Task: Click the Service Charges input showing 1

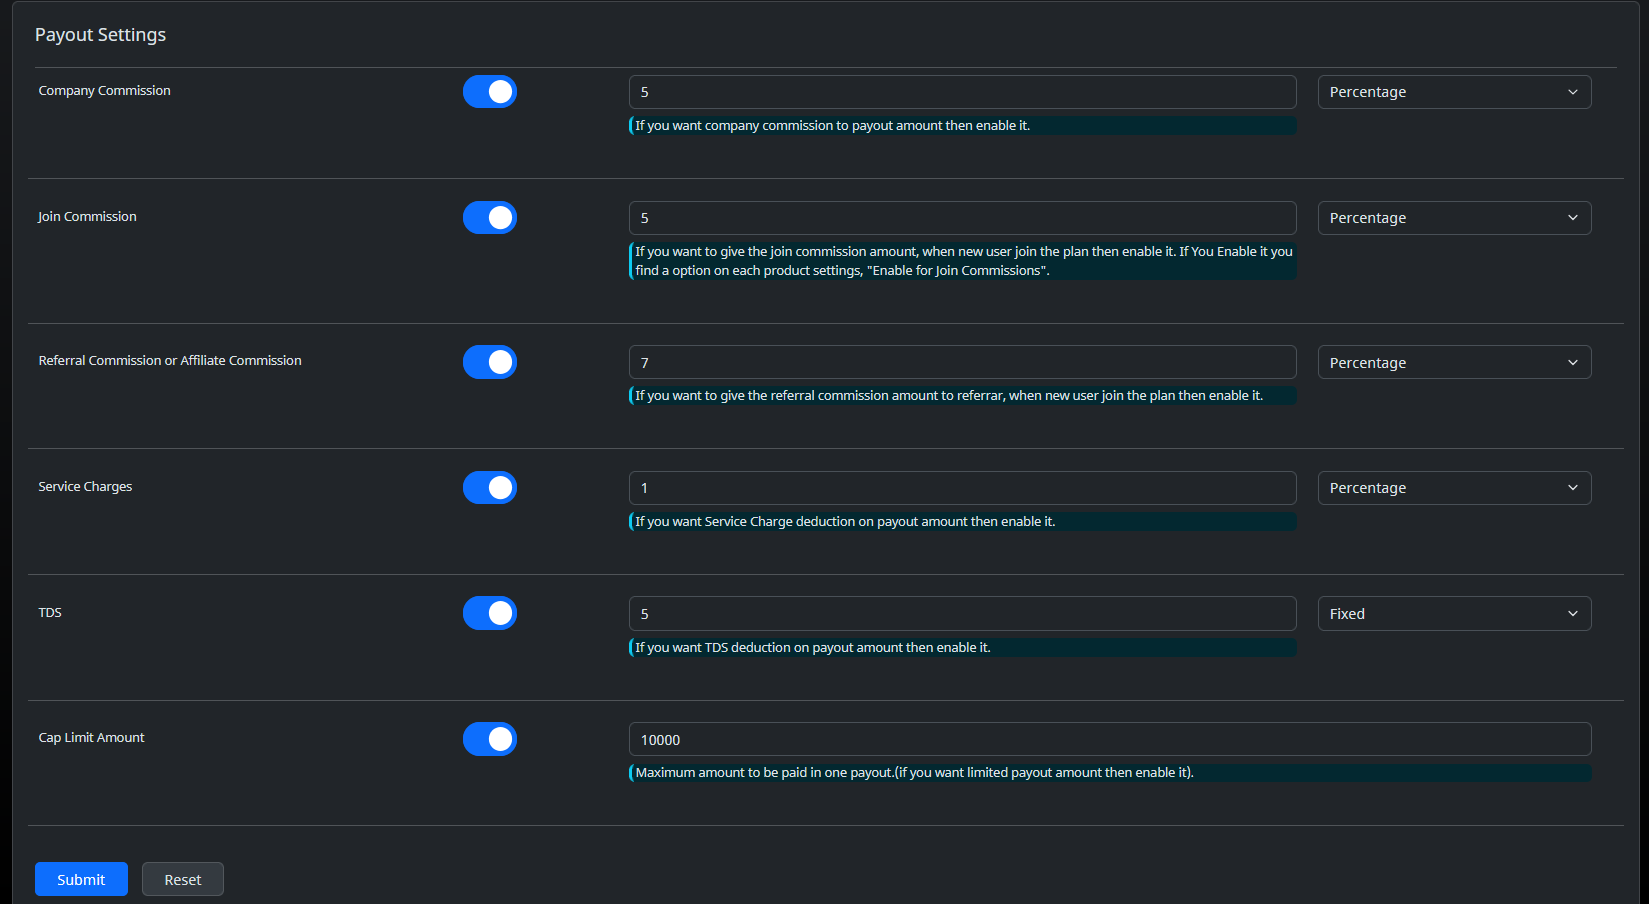Action: tap(961, 487)
